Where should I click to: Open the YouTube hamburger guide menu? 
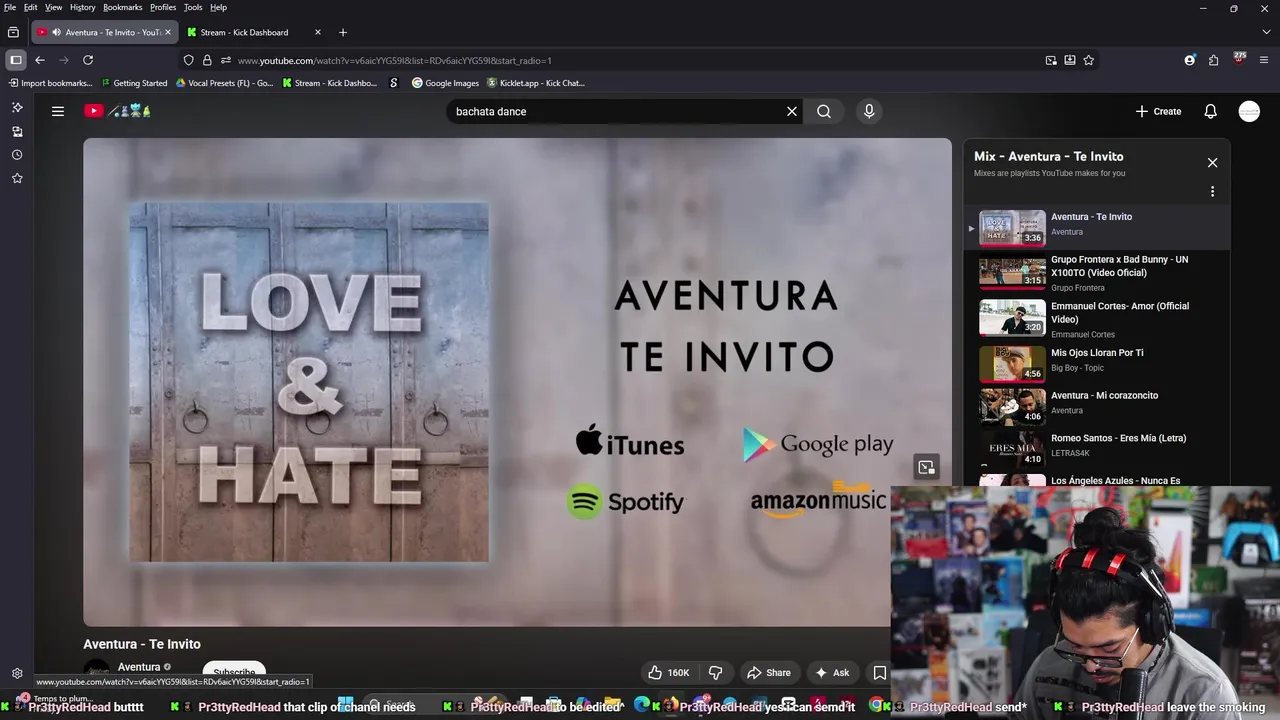[x=58, y=111]
